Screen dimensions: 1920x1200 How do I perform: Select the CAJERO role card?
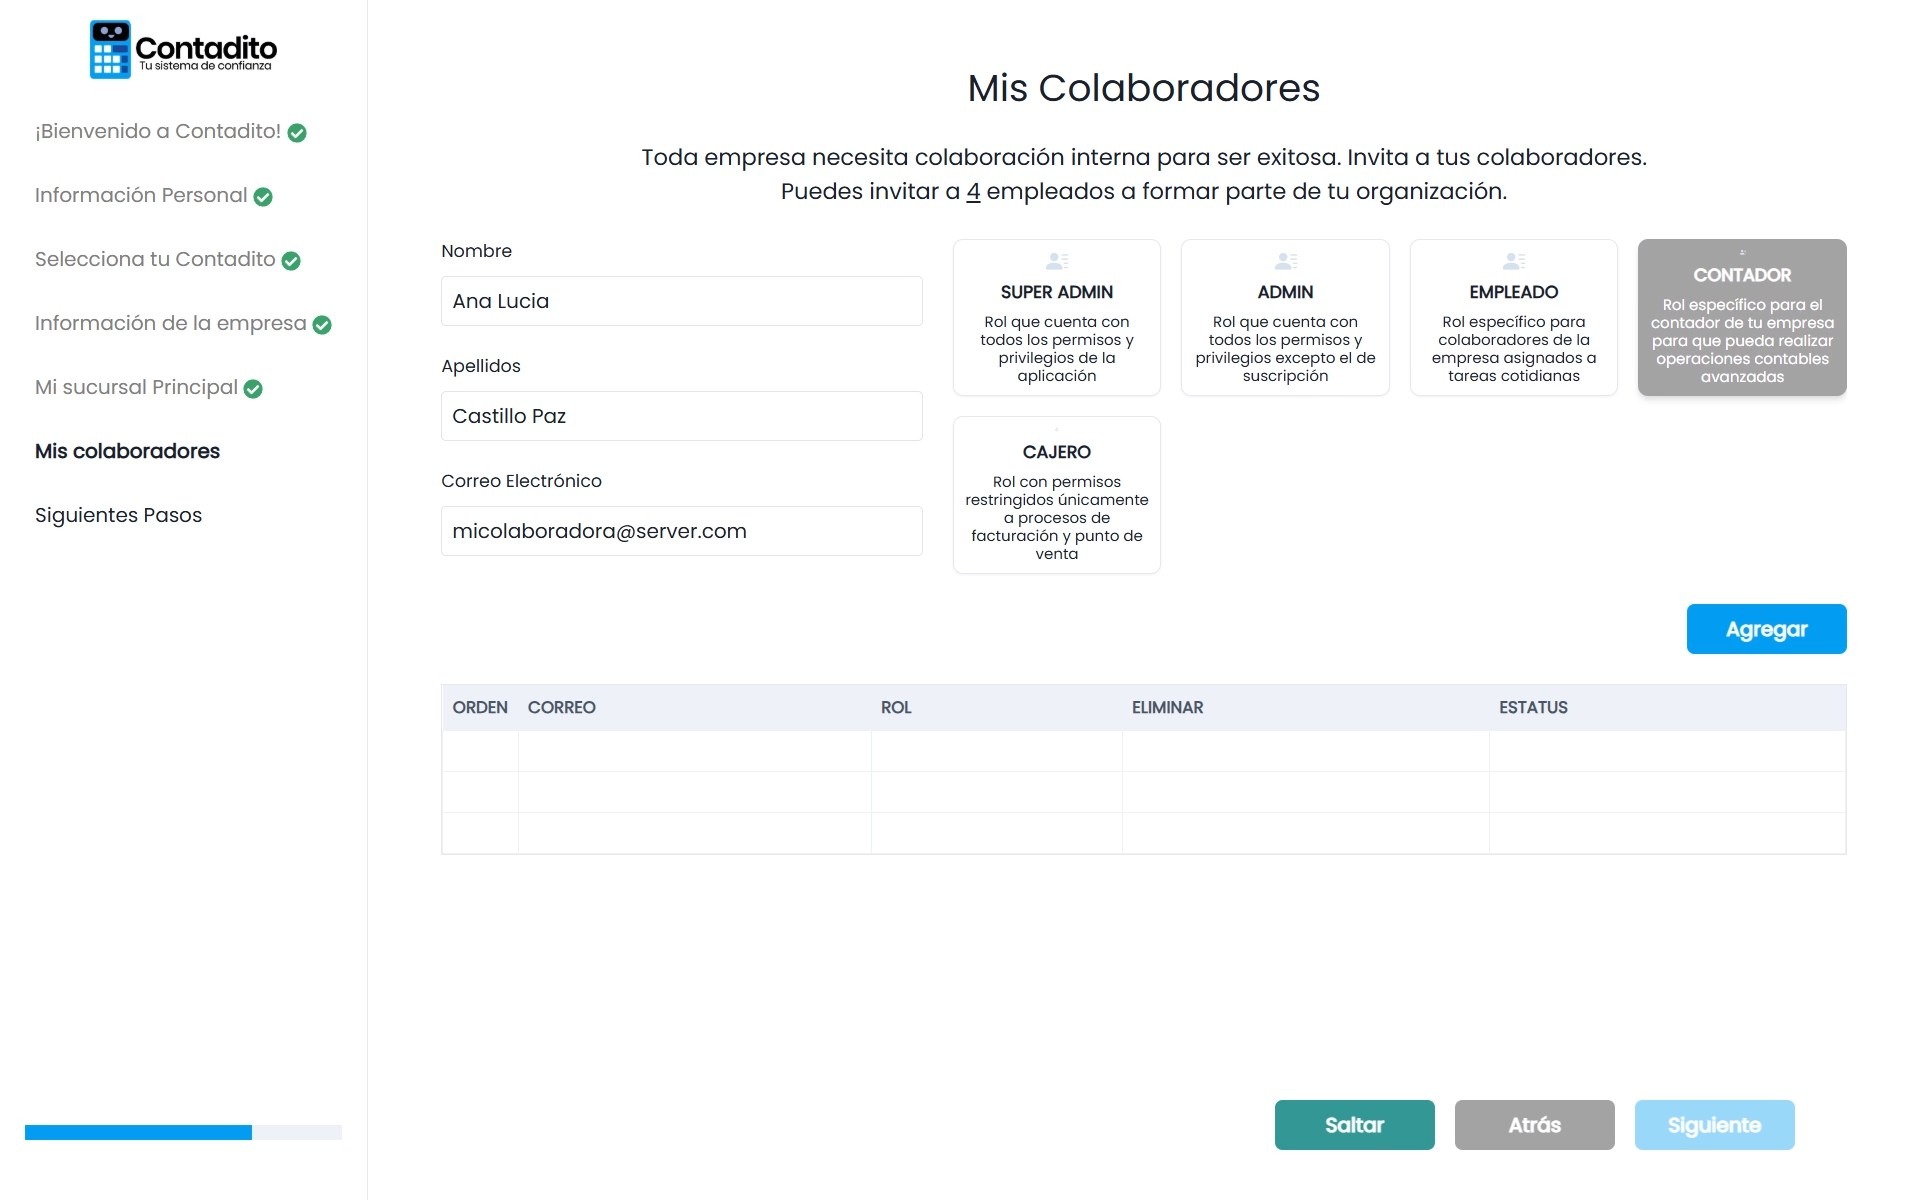1057,495
